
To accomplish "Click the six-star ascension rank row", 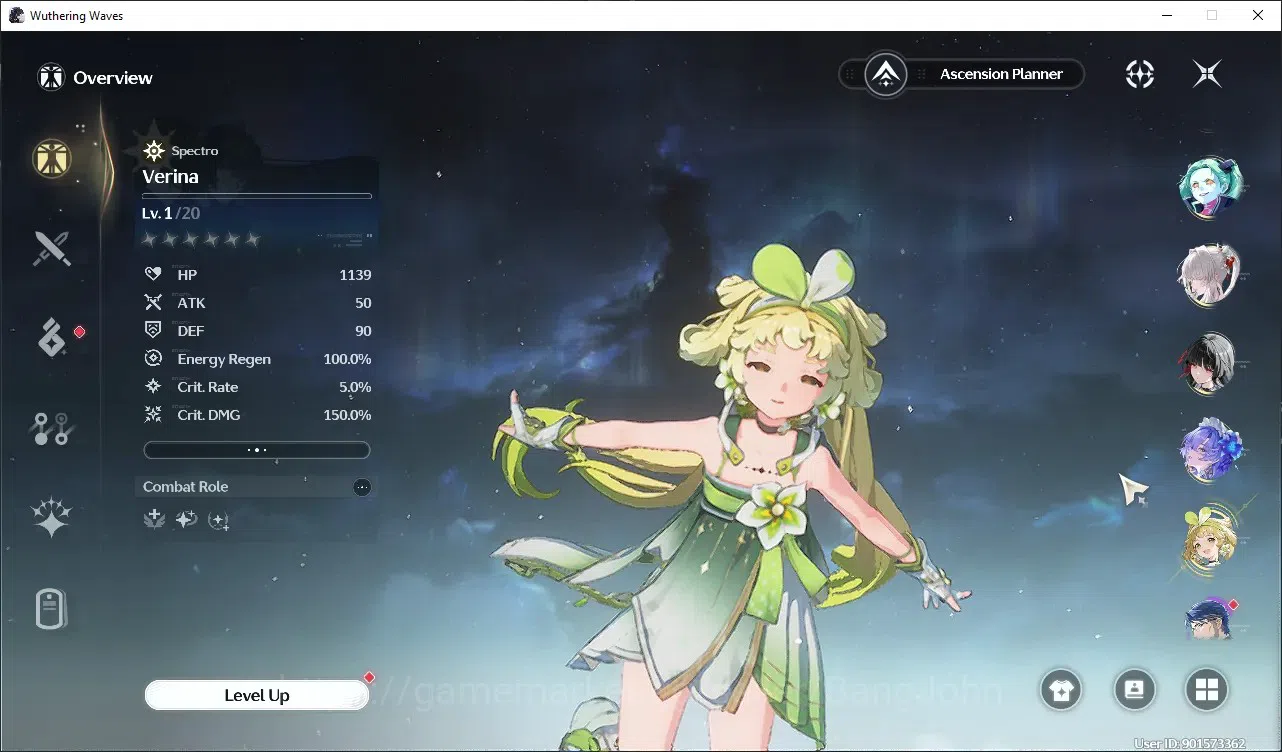I will click(x=201, y=239).
